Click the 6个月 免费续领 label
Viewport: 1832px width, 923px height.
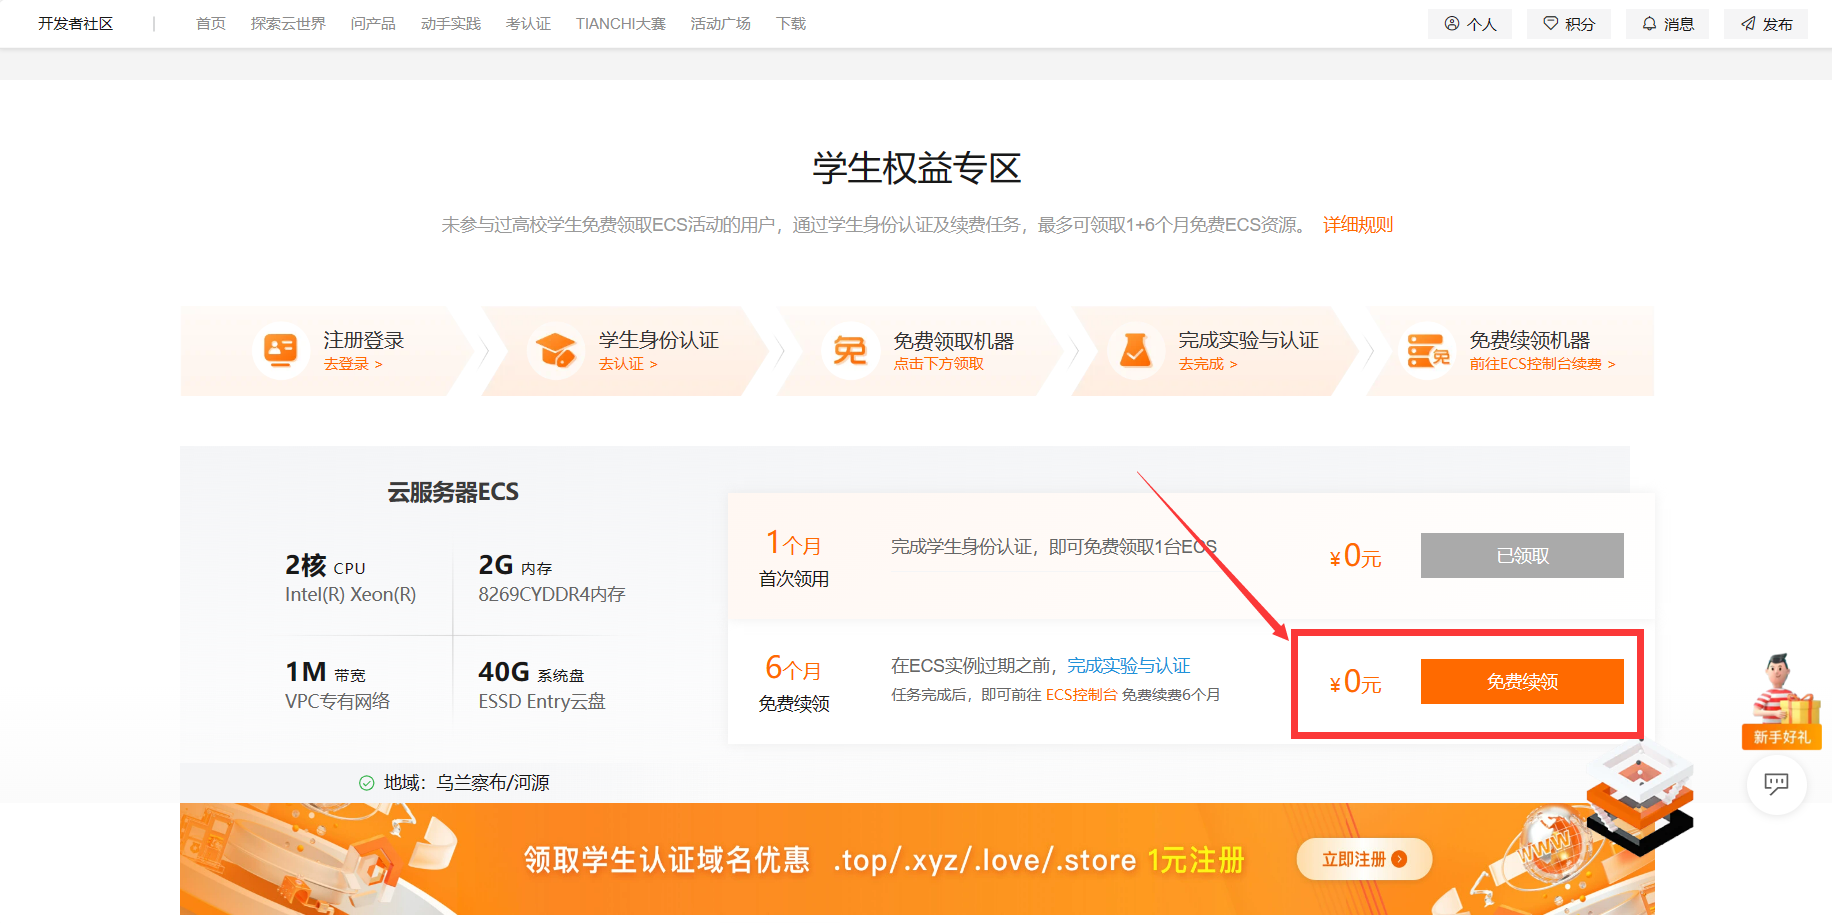(x=794, y=683)
